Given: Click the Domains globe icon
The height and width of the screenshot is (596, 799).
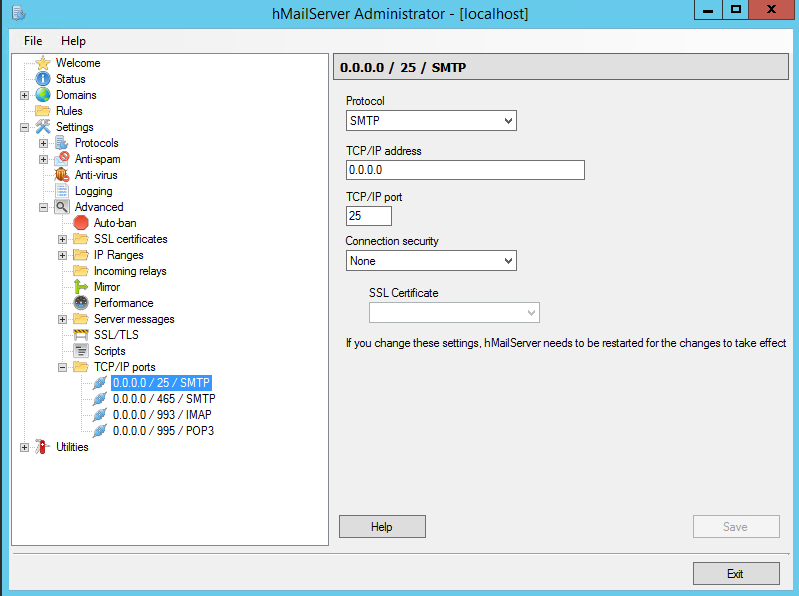Looking at the screenshot, I should point(43,95).
